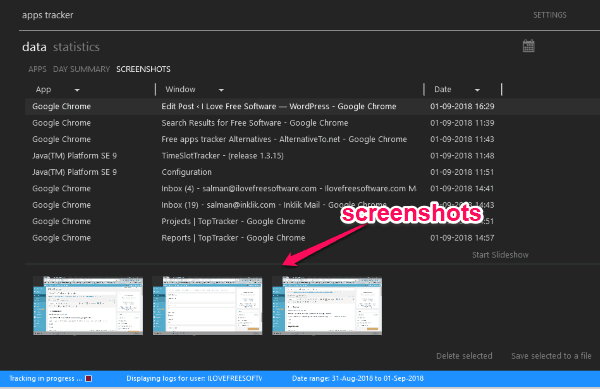Select the first screenshot thumbnail
This screenshot has height=389, width=600.
pyautogui.click(x=88, y=306)
